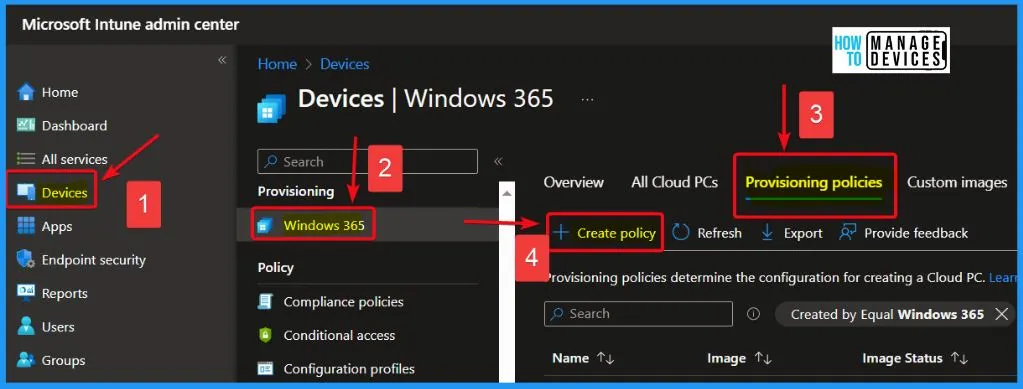Switch to the All Cloud PCs tab
1023x389 pixels.
point(675,182)
